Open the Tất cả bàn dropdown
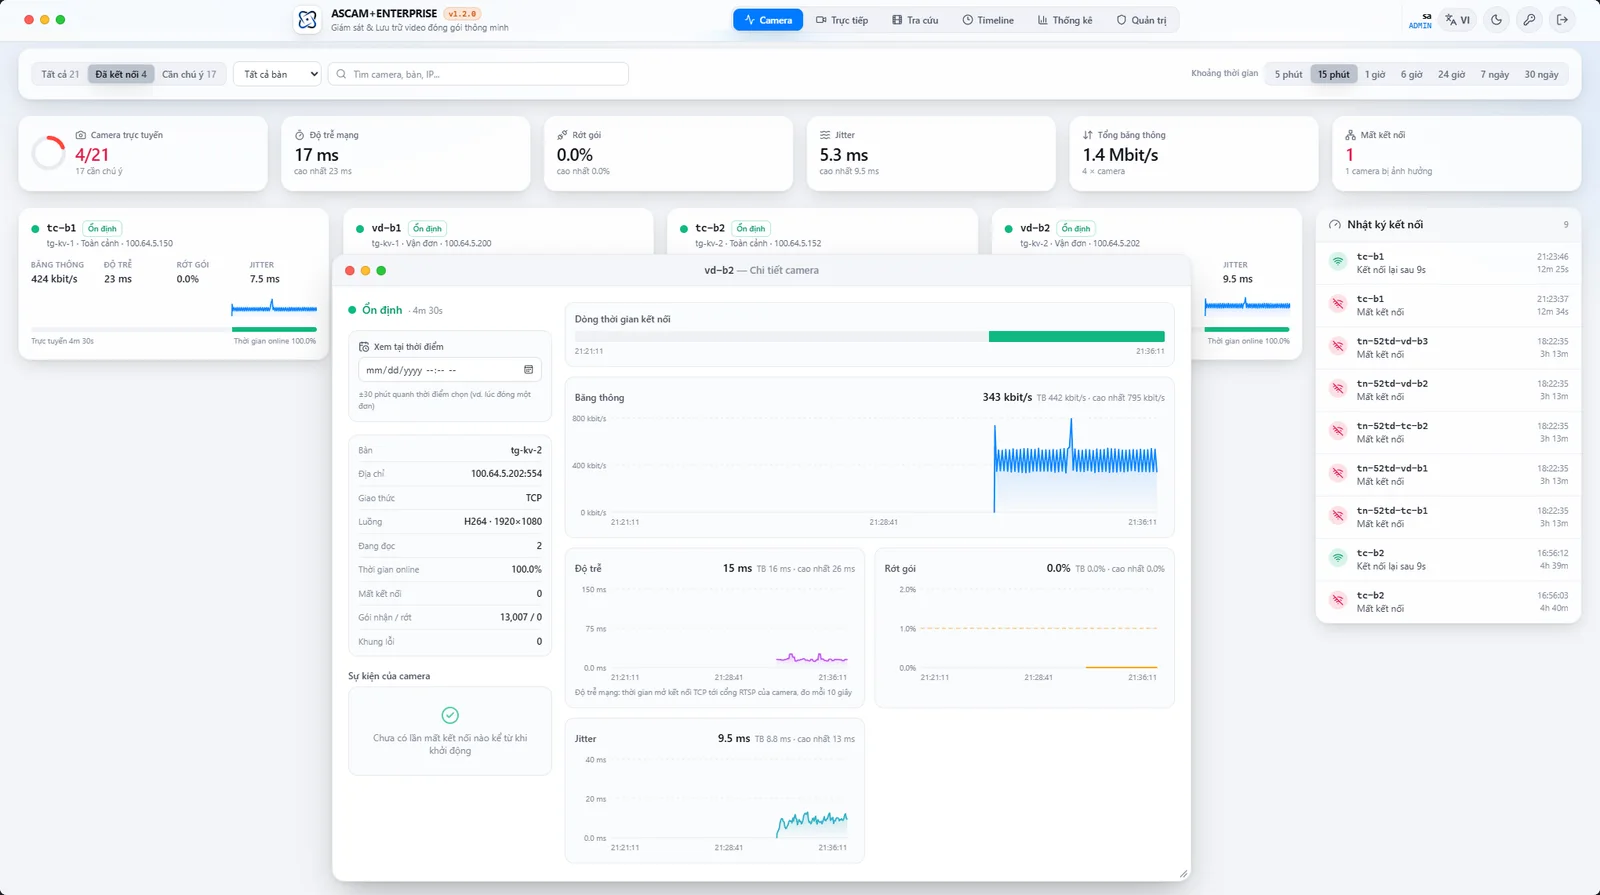This screenshot has width=1600, height=895. coord(277,74)
